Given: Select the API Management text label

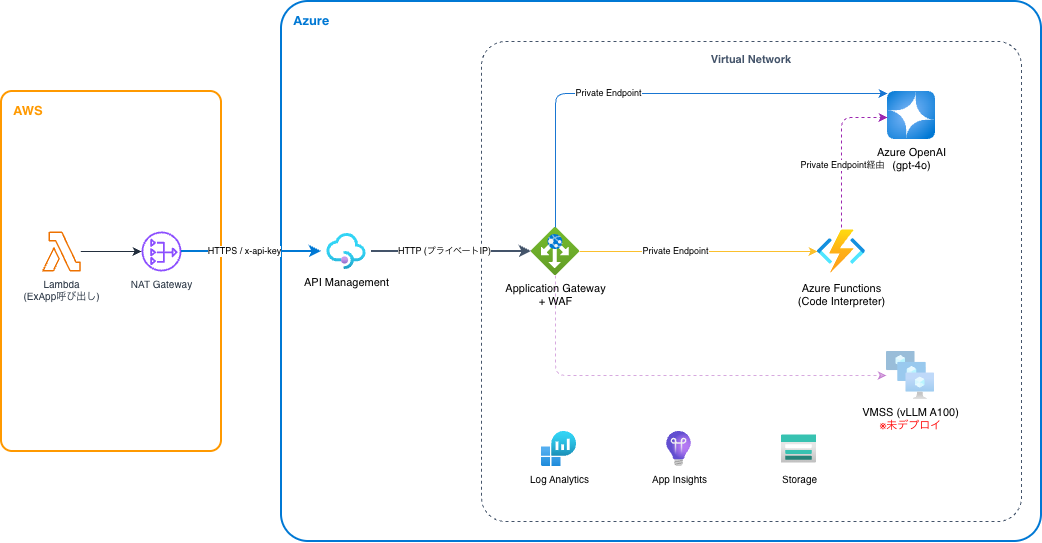Looking at the screenshot, I should [x=346, y=282].
